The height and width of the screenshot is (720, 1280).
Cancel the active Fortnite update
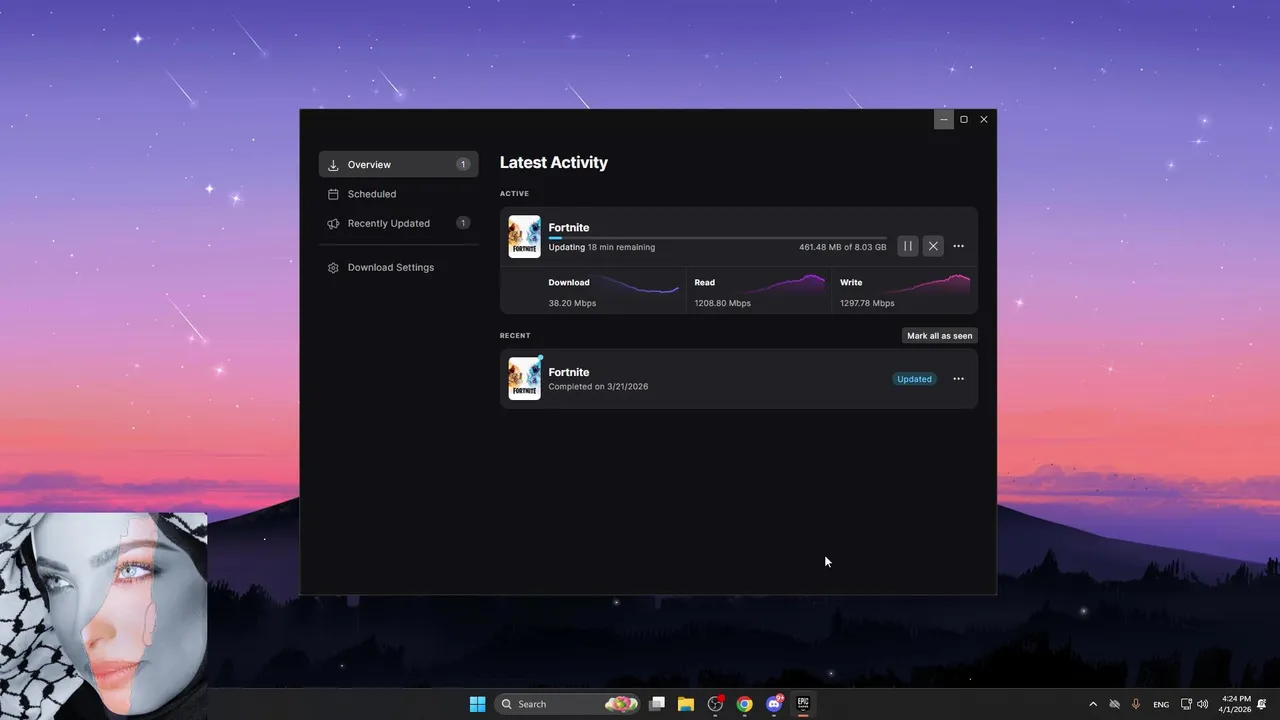click(933, 246)
